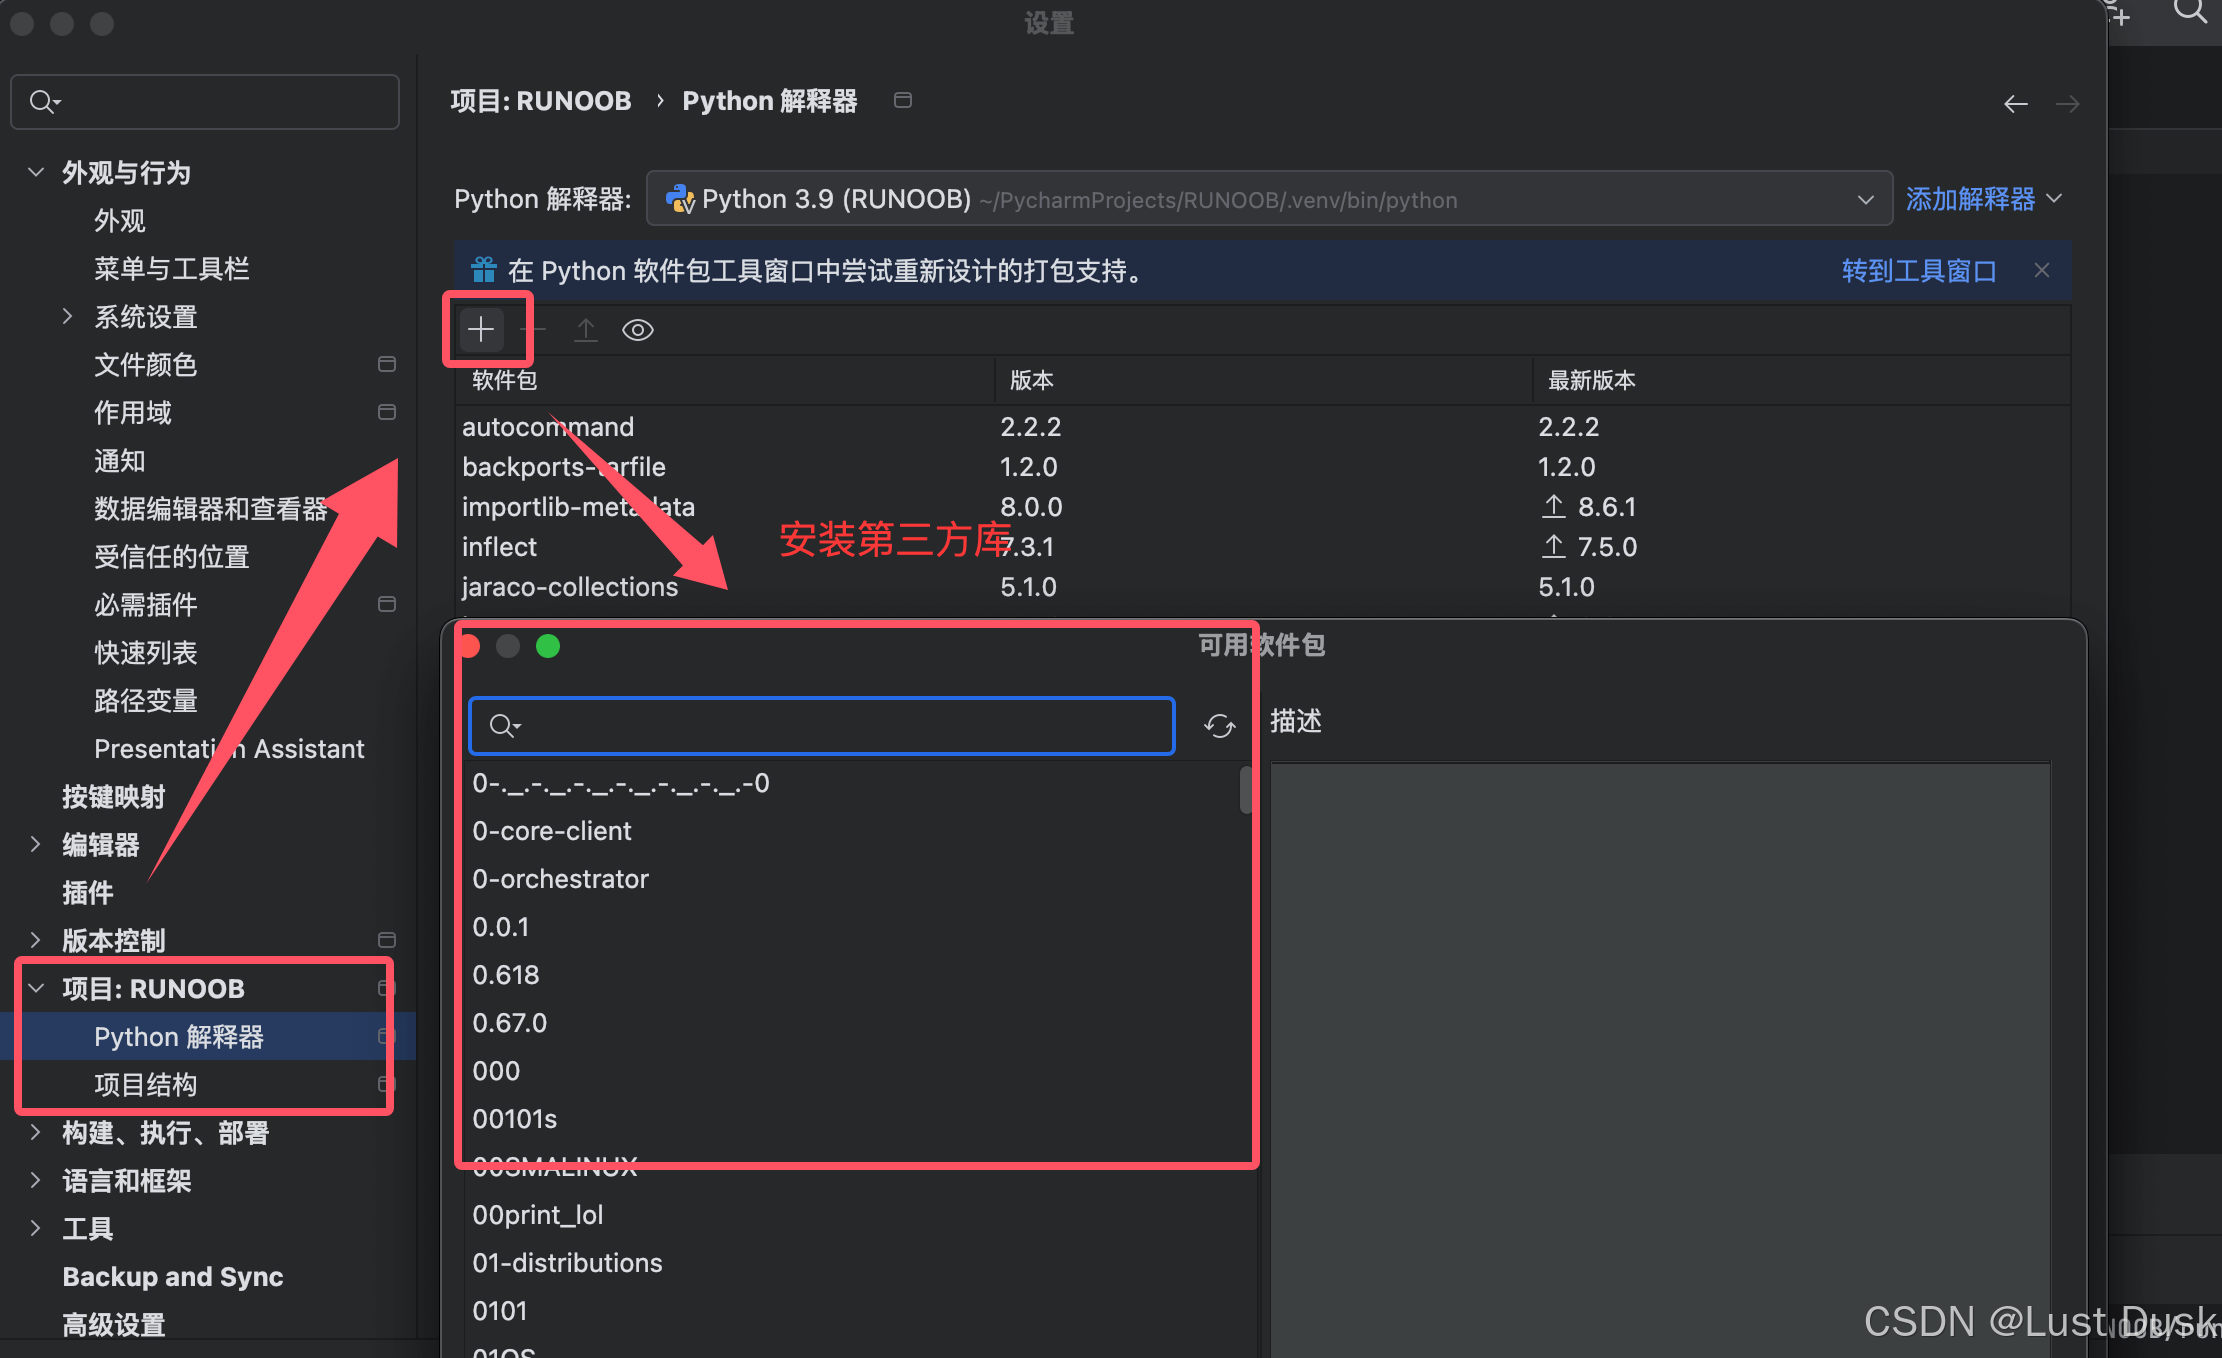The height and width of the screenshot is (1358, 2222).
Task: Click the upgrade package up-arrow icon
Action: click(x=586, y=329)
